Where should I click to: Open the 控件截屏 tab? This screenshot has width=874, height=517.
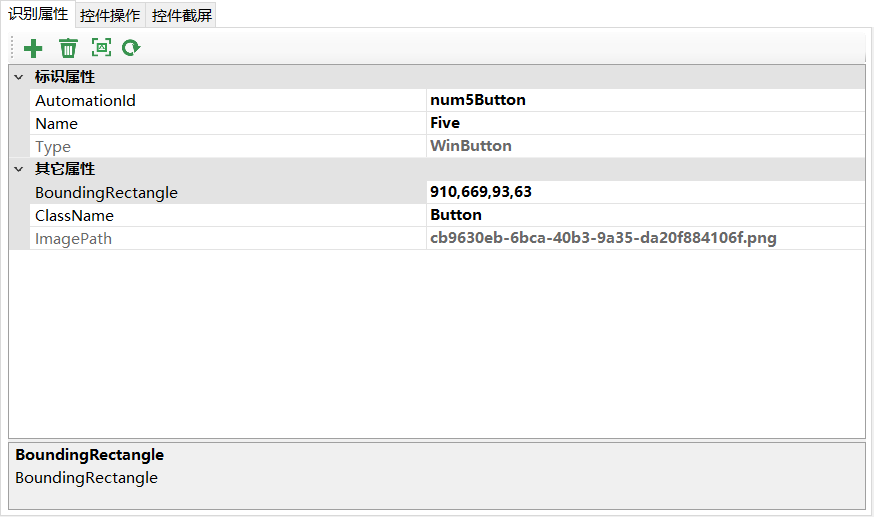(182, 15)
